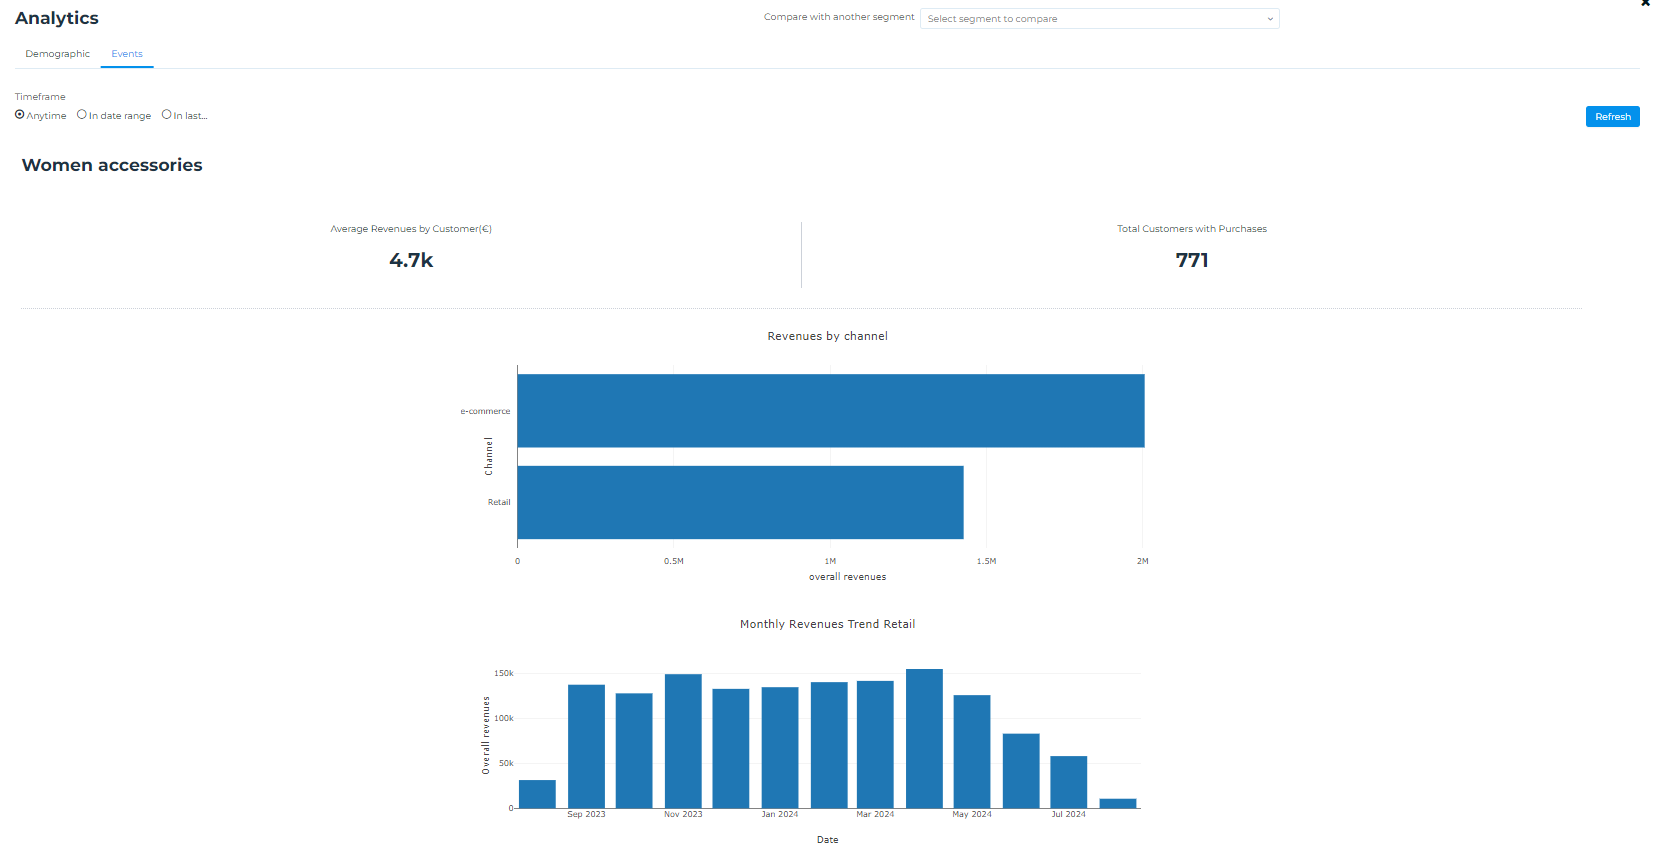Click the Timeframe label

pos(40,97)
